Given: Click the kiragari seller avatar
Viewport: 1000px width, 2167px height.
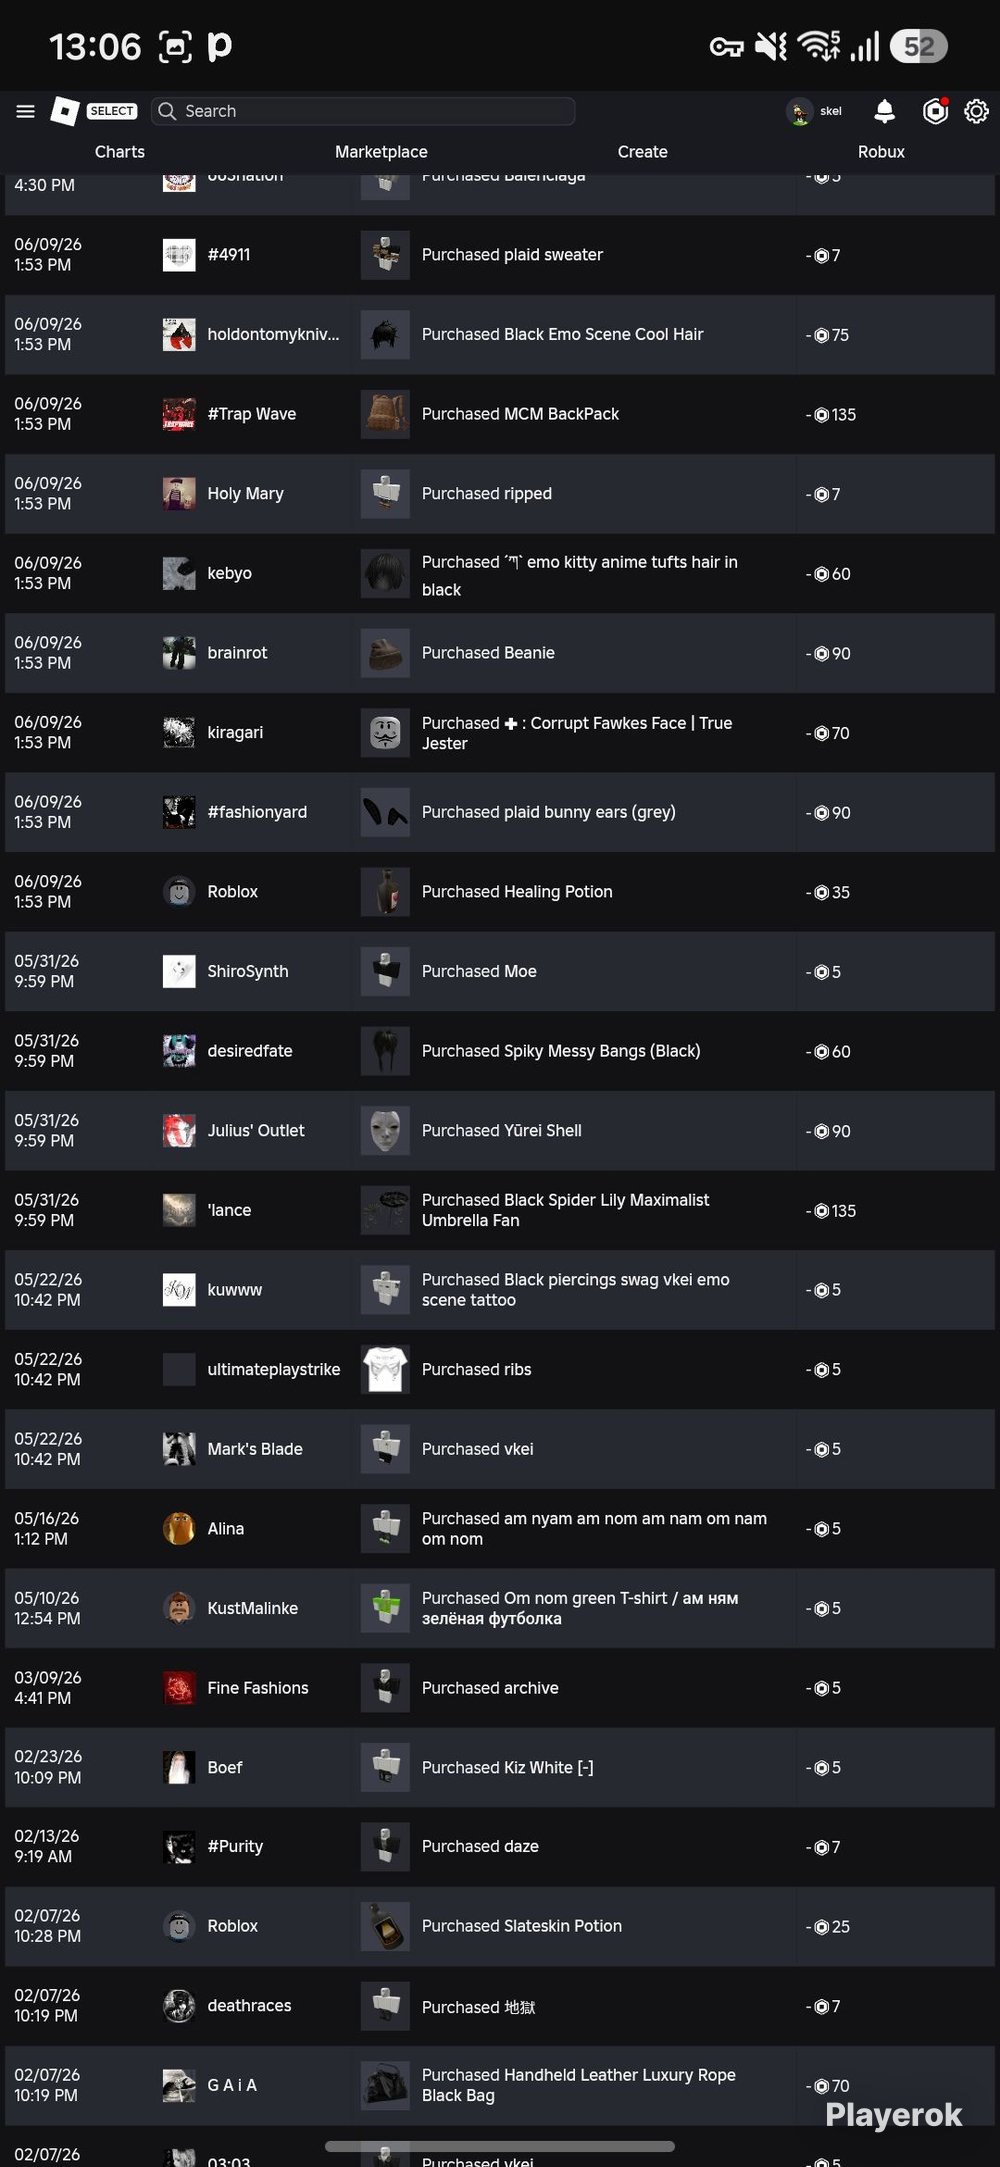Looking at the screenshot, I should tap(179, 733).
